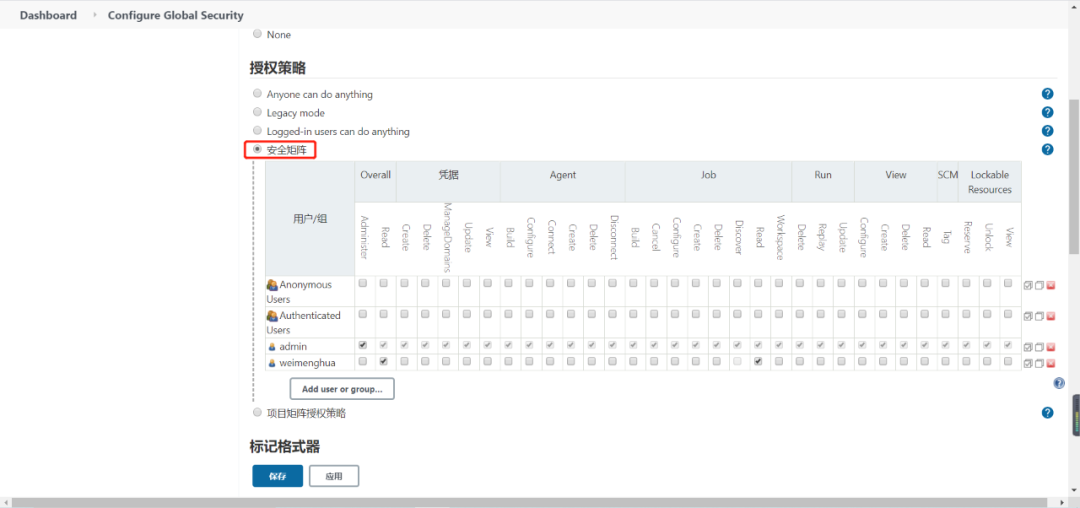This screenshot has width=1080, height=508.
Task: Remove the Anonymous Users row
Action: coord(1050,285)
